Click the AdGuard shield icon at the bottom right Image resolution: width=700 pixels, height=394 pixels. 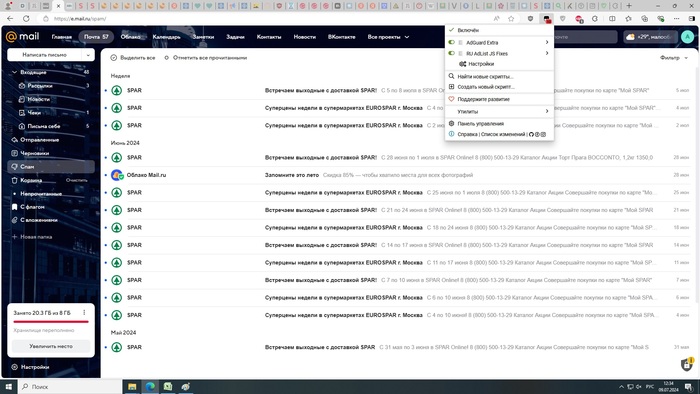(687, 365)
